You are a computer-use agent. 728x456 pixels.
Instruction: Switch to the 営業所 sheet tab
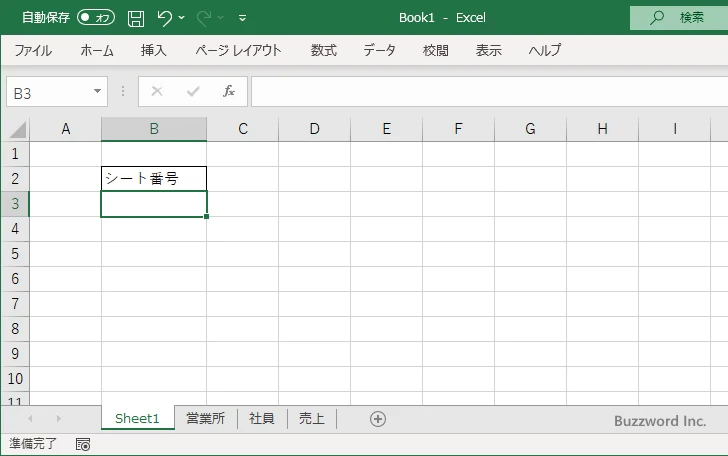click(206, 418)
